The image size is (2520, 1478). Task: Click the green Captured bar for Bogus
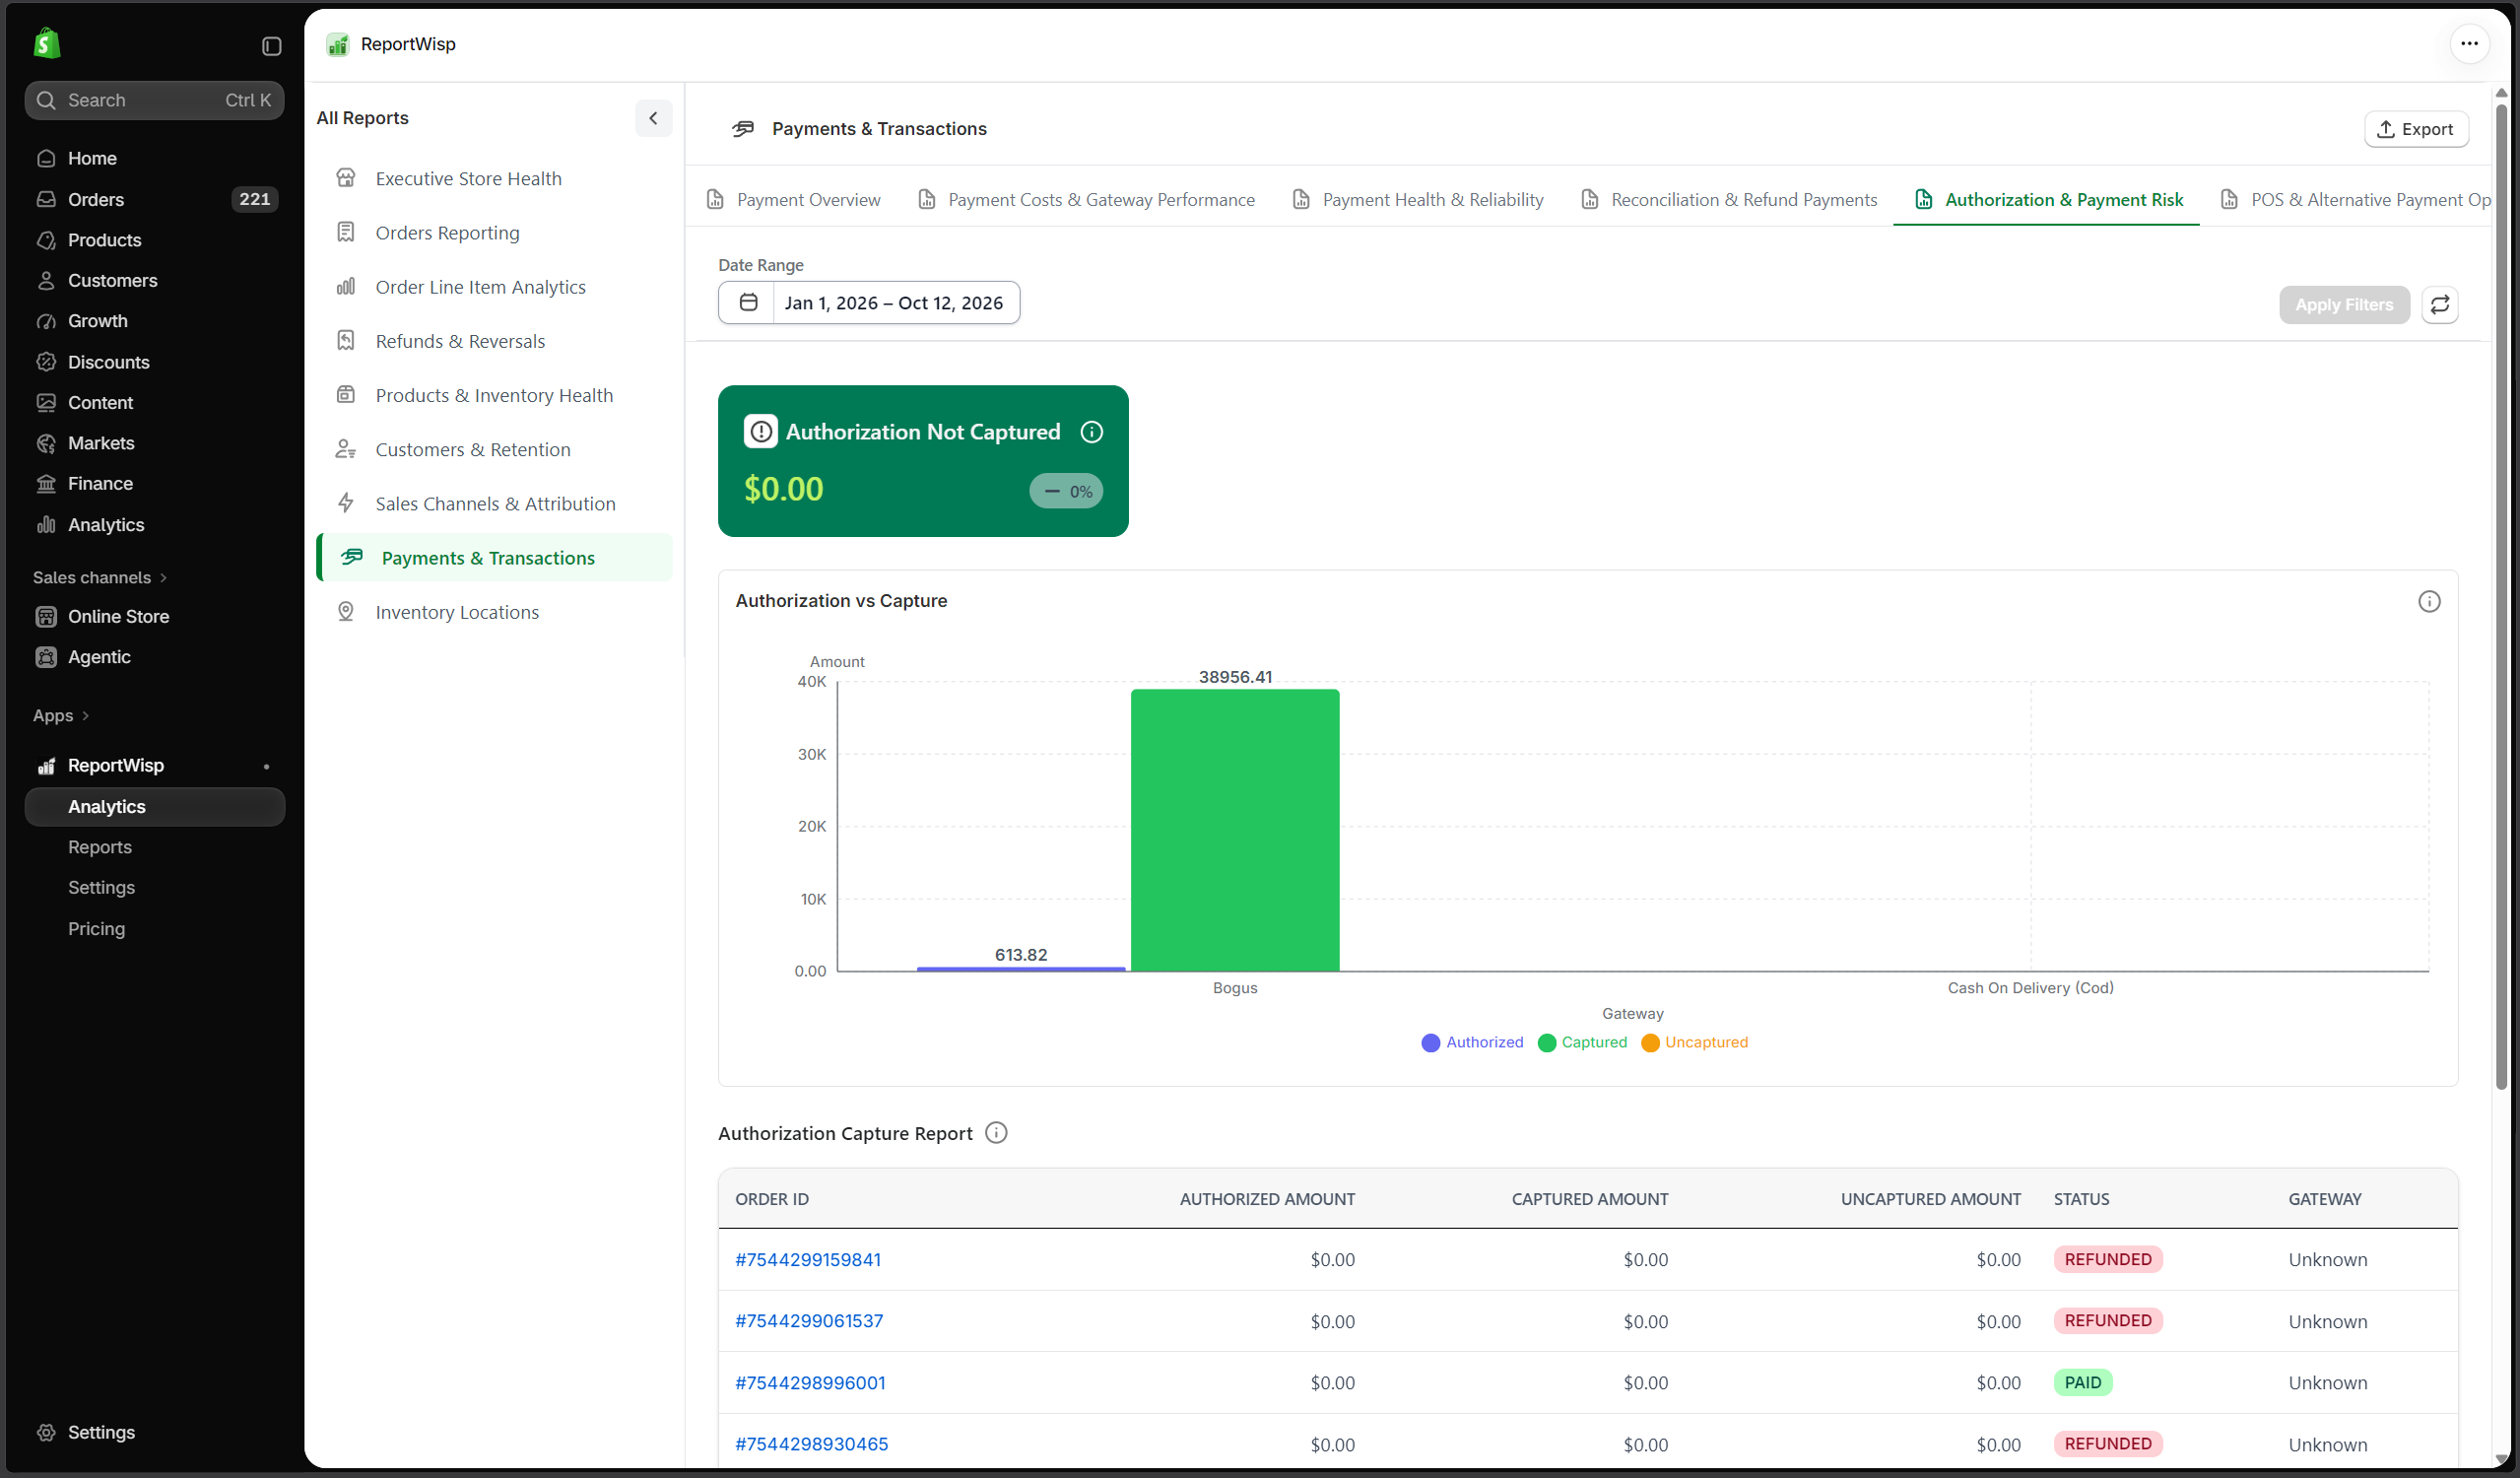point(1235,830)
